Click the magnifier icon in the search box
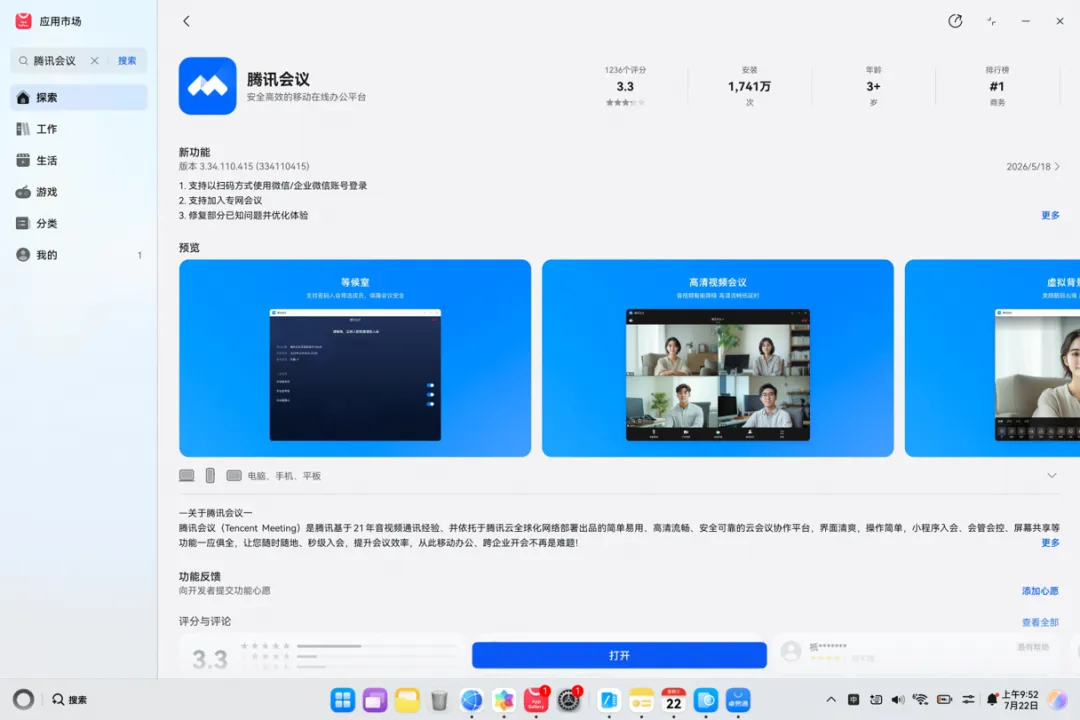 (x=23, y=61)
